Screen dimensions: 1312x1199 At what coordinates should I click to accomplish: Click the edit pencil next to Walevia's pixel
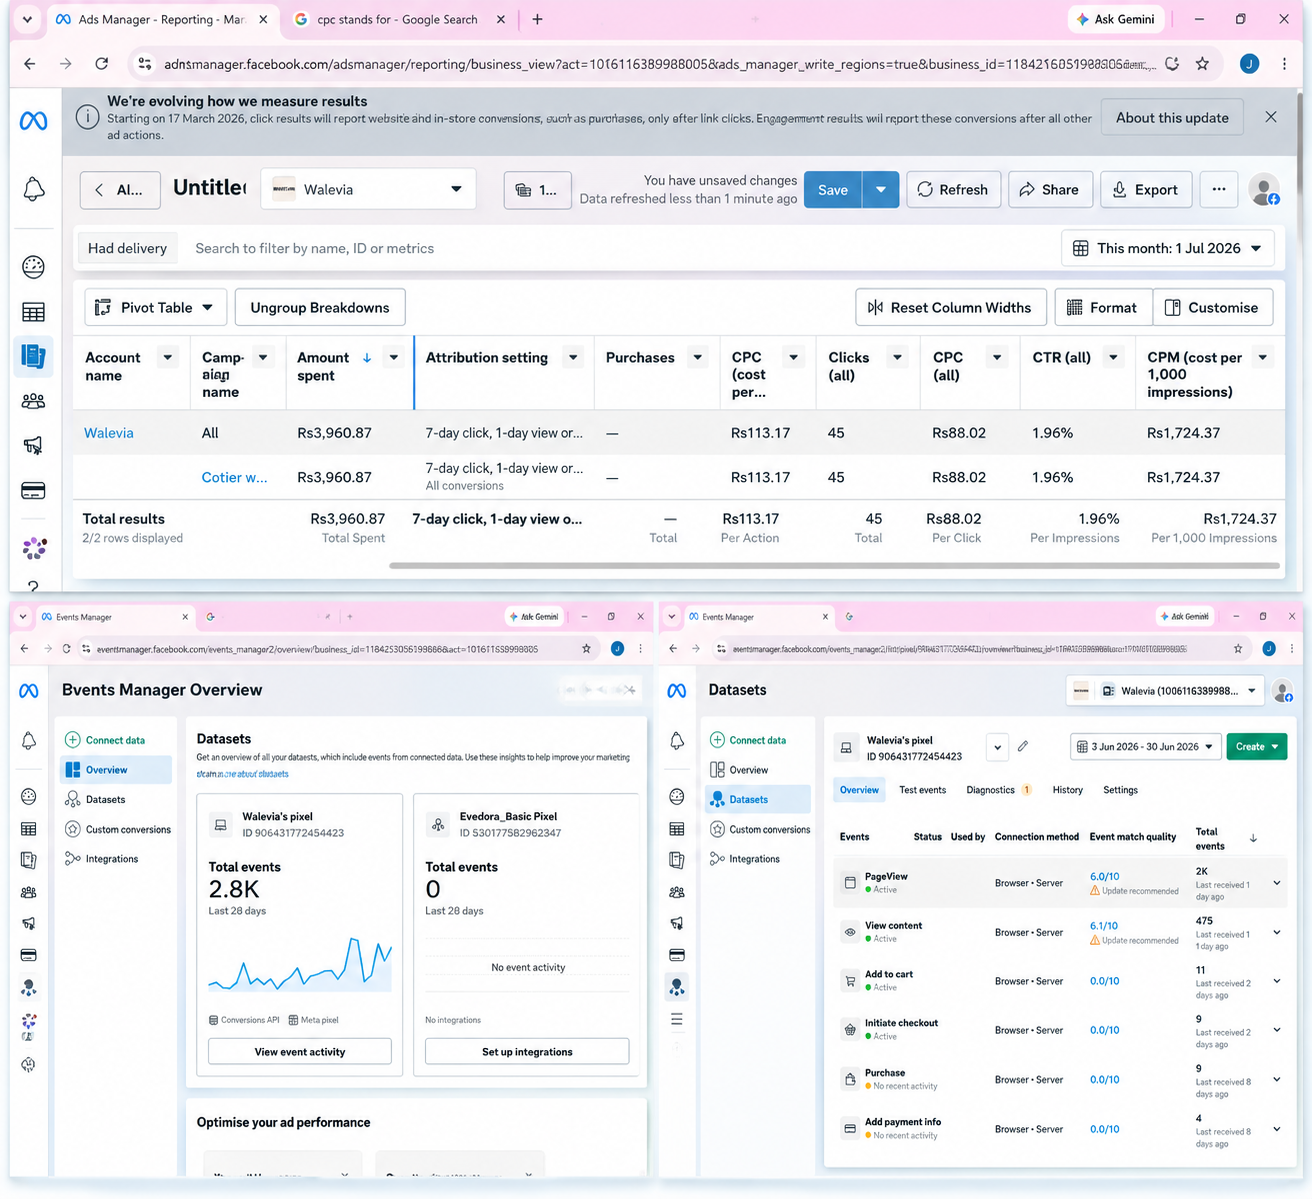(x=1023, y=746)
